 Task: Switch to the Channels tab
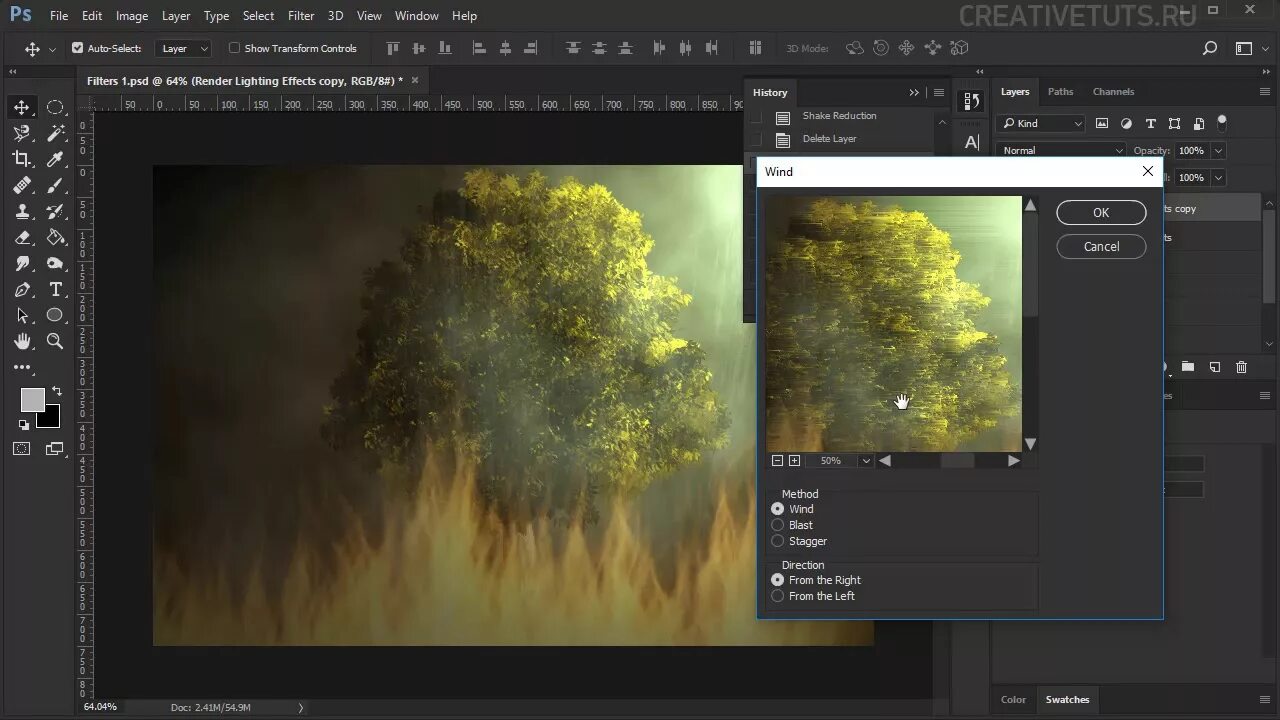click(1113, 91)
